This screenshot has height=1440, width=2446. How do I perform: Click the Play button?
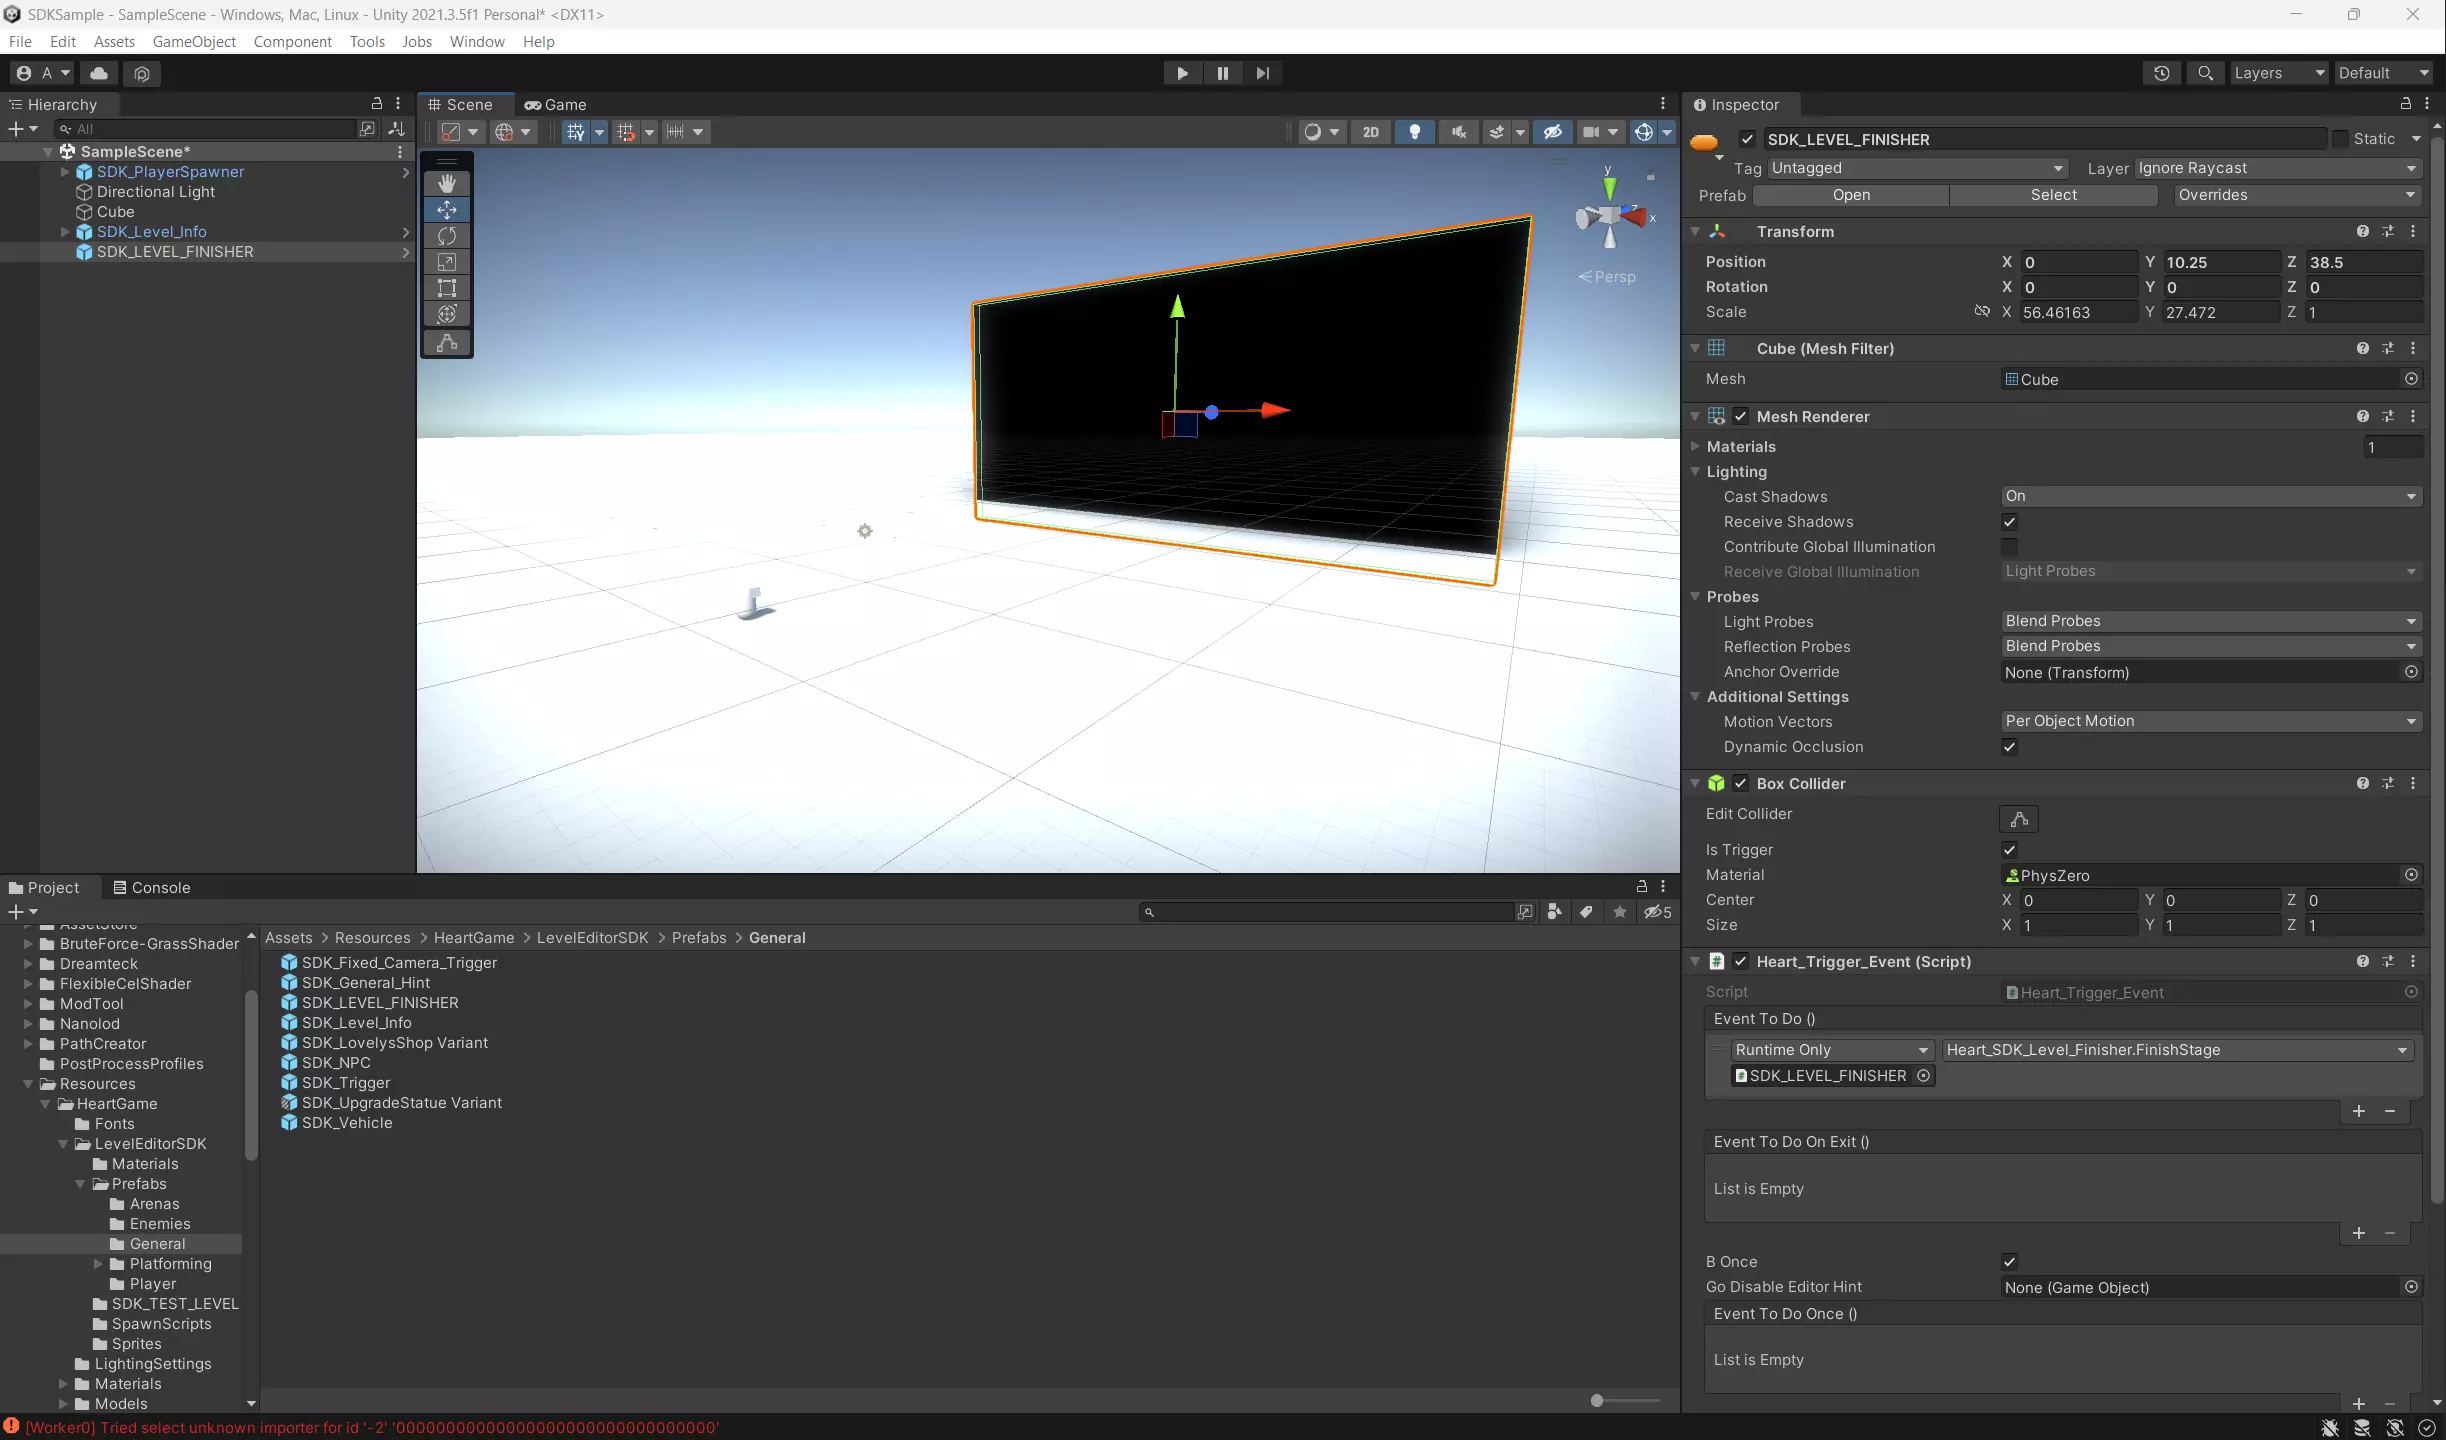click(1182, 73)
